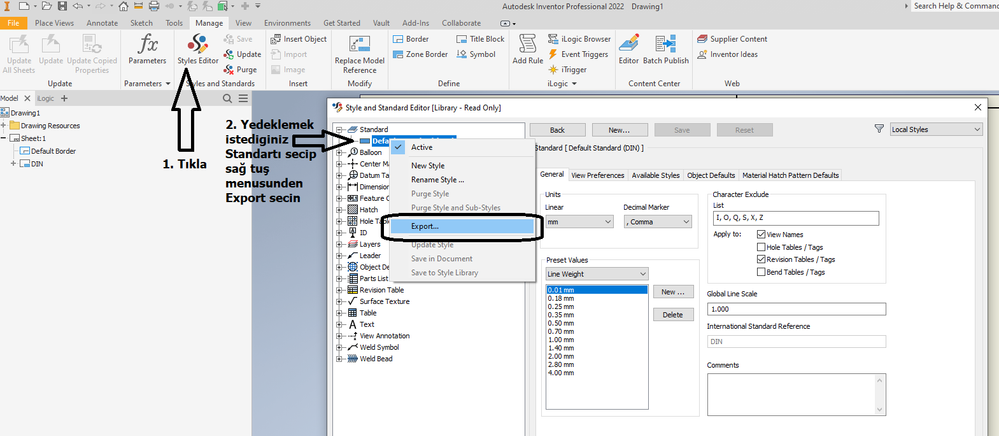Click the Purge styles icon
This screenshot has height=436, width=999.
pyautogui.click(x=240, y=69)
